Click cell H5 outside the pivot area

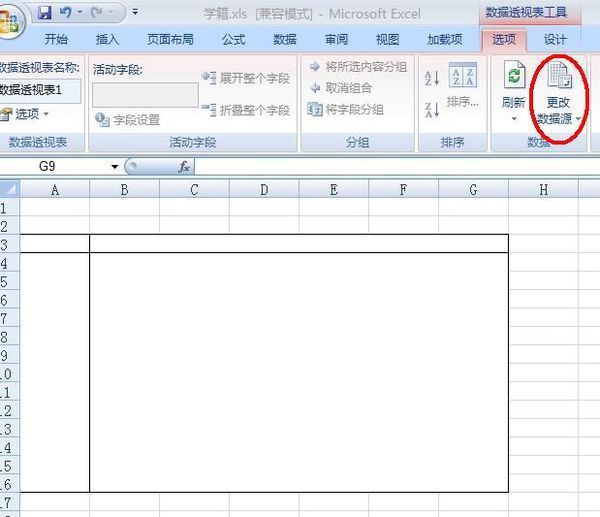tap(543, 281)
